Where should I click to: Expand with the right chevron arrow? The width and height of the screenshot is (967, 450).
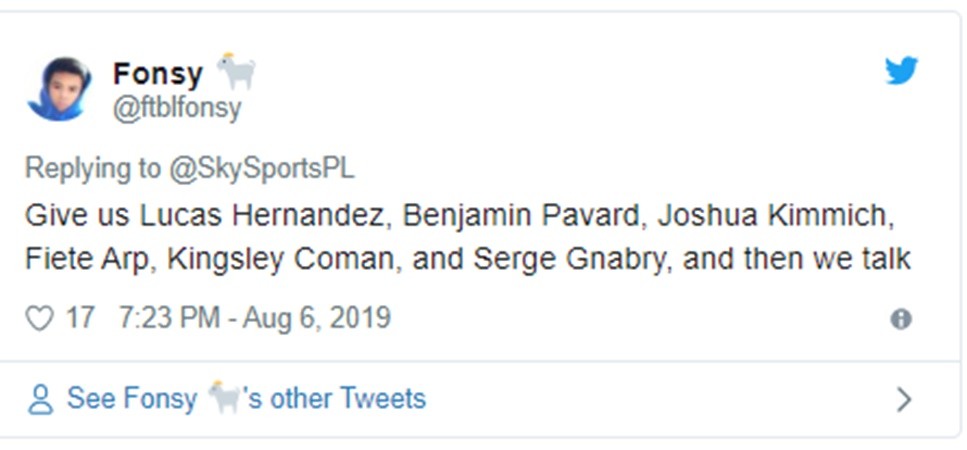pyautogui.click(x=904, y=400)
